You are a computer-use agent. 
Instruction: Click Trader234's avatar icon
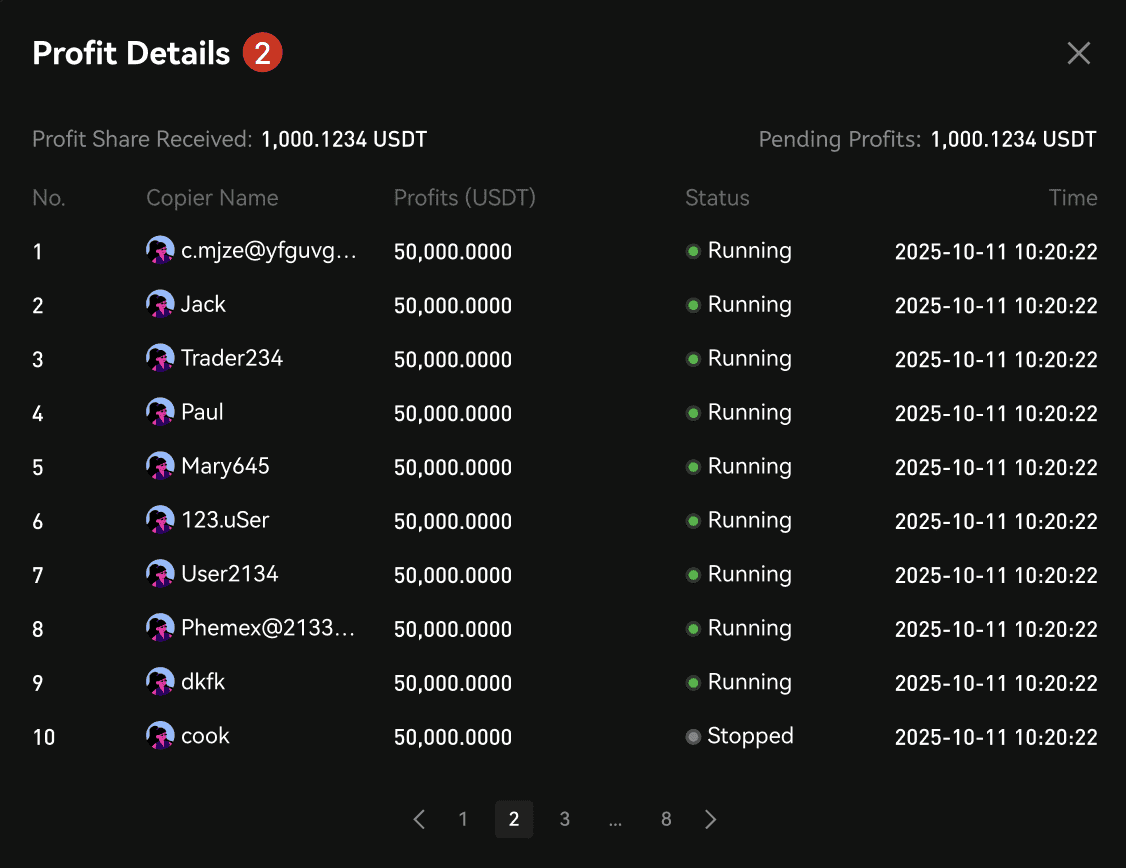[x=160, y=358]
